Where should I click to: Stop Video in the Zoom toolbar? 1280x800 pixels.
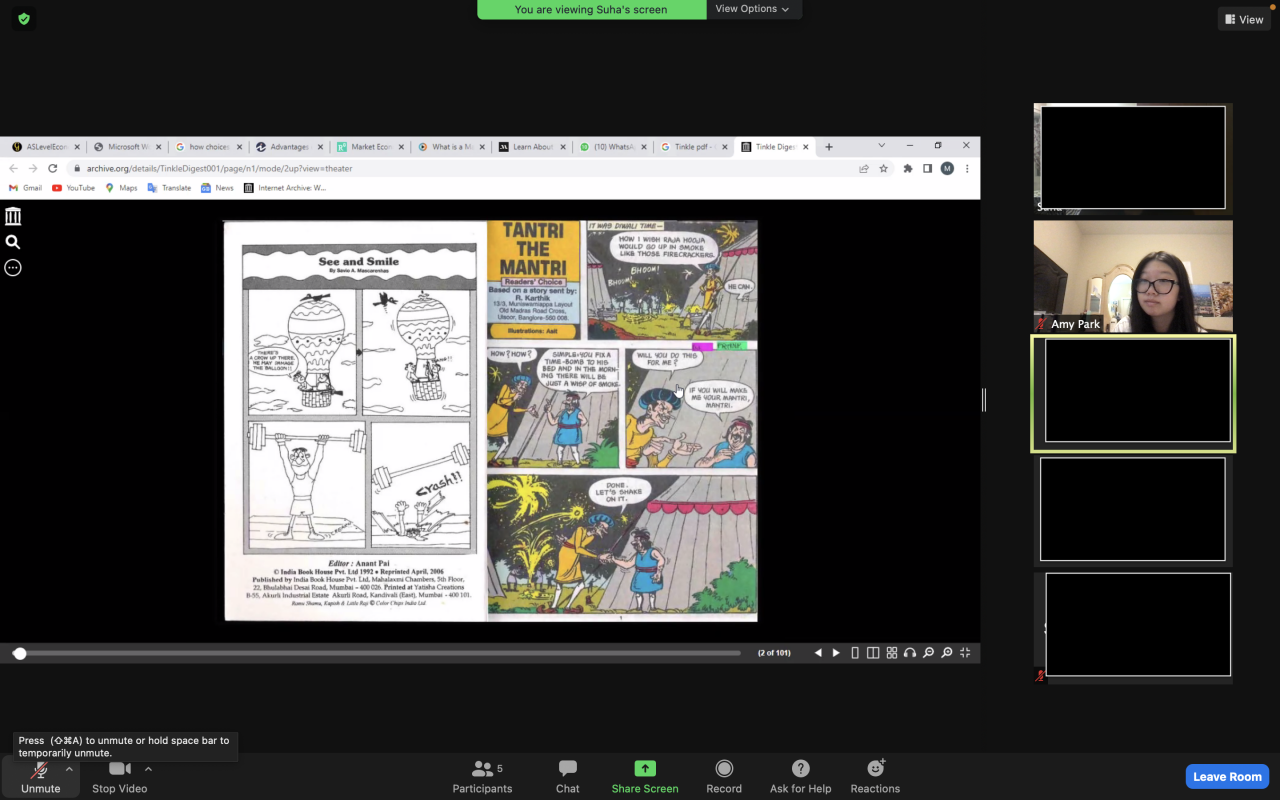(119, 776)
